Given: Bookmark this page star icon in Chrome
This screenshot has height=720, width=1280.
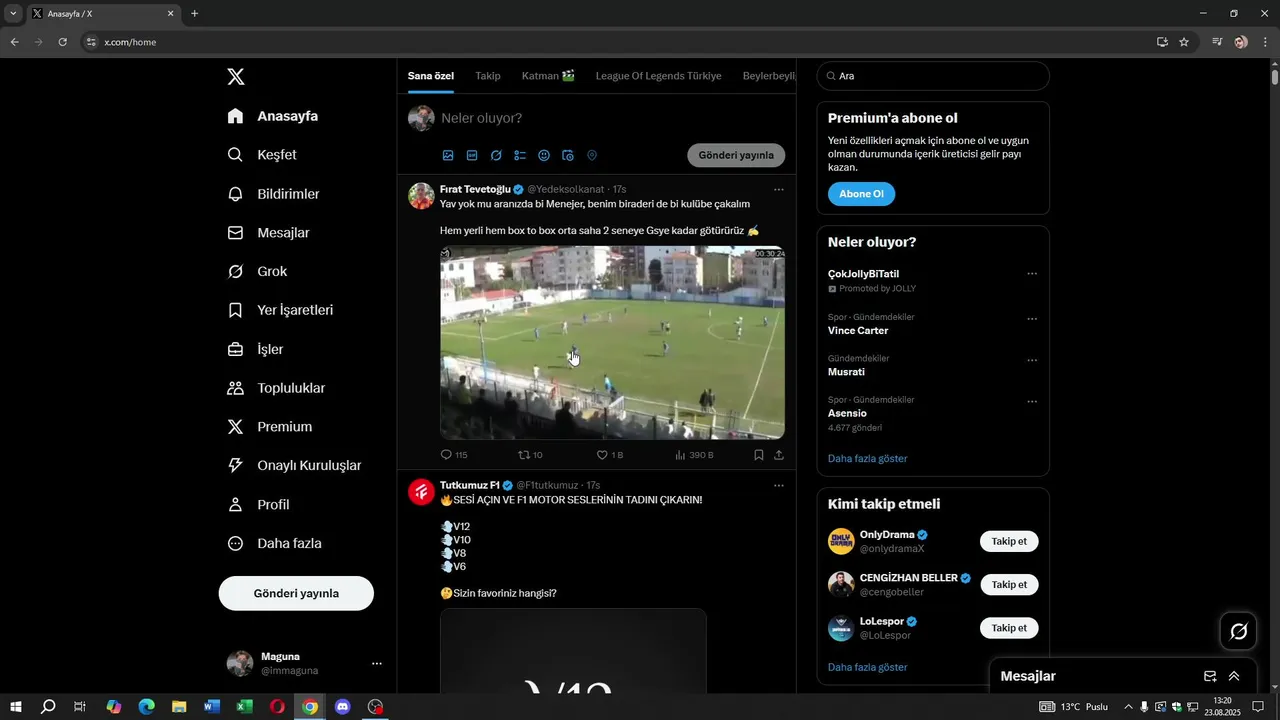Looking at the screenshot, I should [x=1184, y=42].
